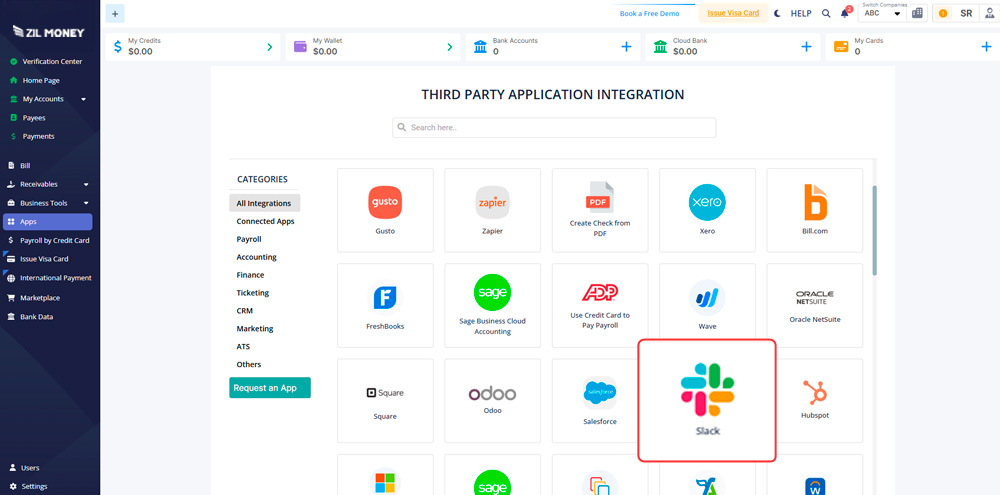This screenshot has width=1000, height=495.
Task: Open the notifications bell
Action: (845, 13)
